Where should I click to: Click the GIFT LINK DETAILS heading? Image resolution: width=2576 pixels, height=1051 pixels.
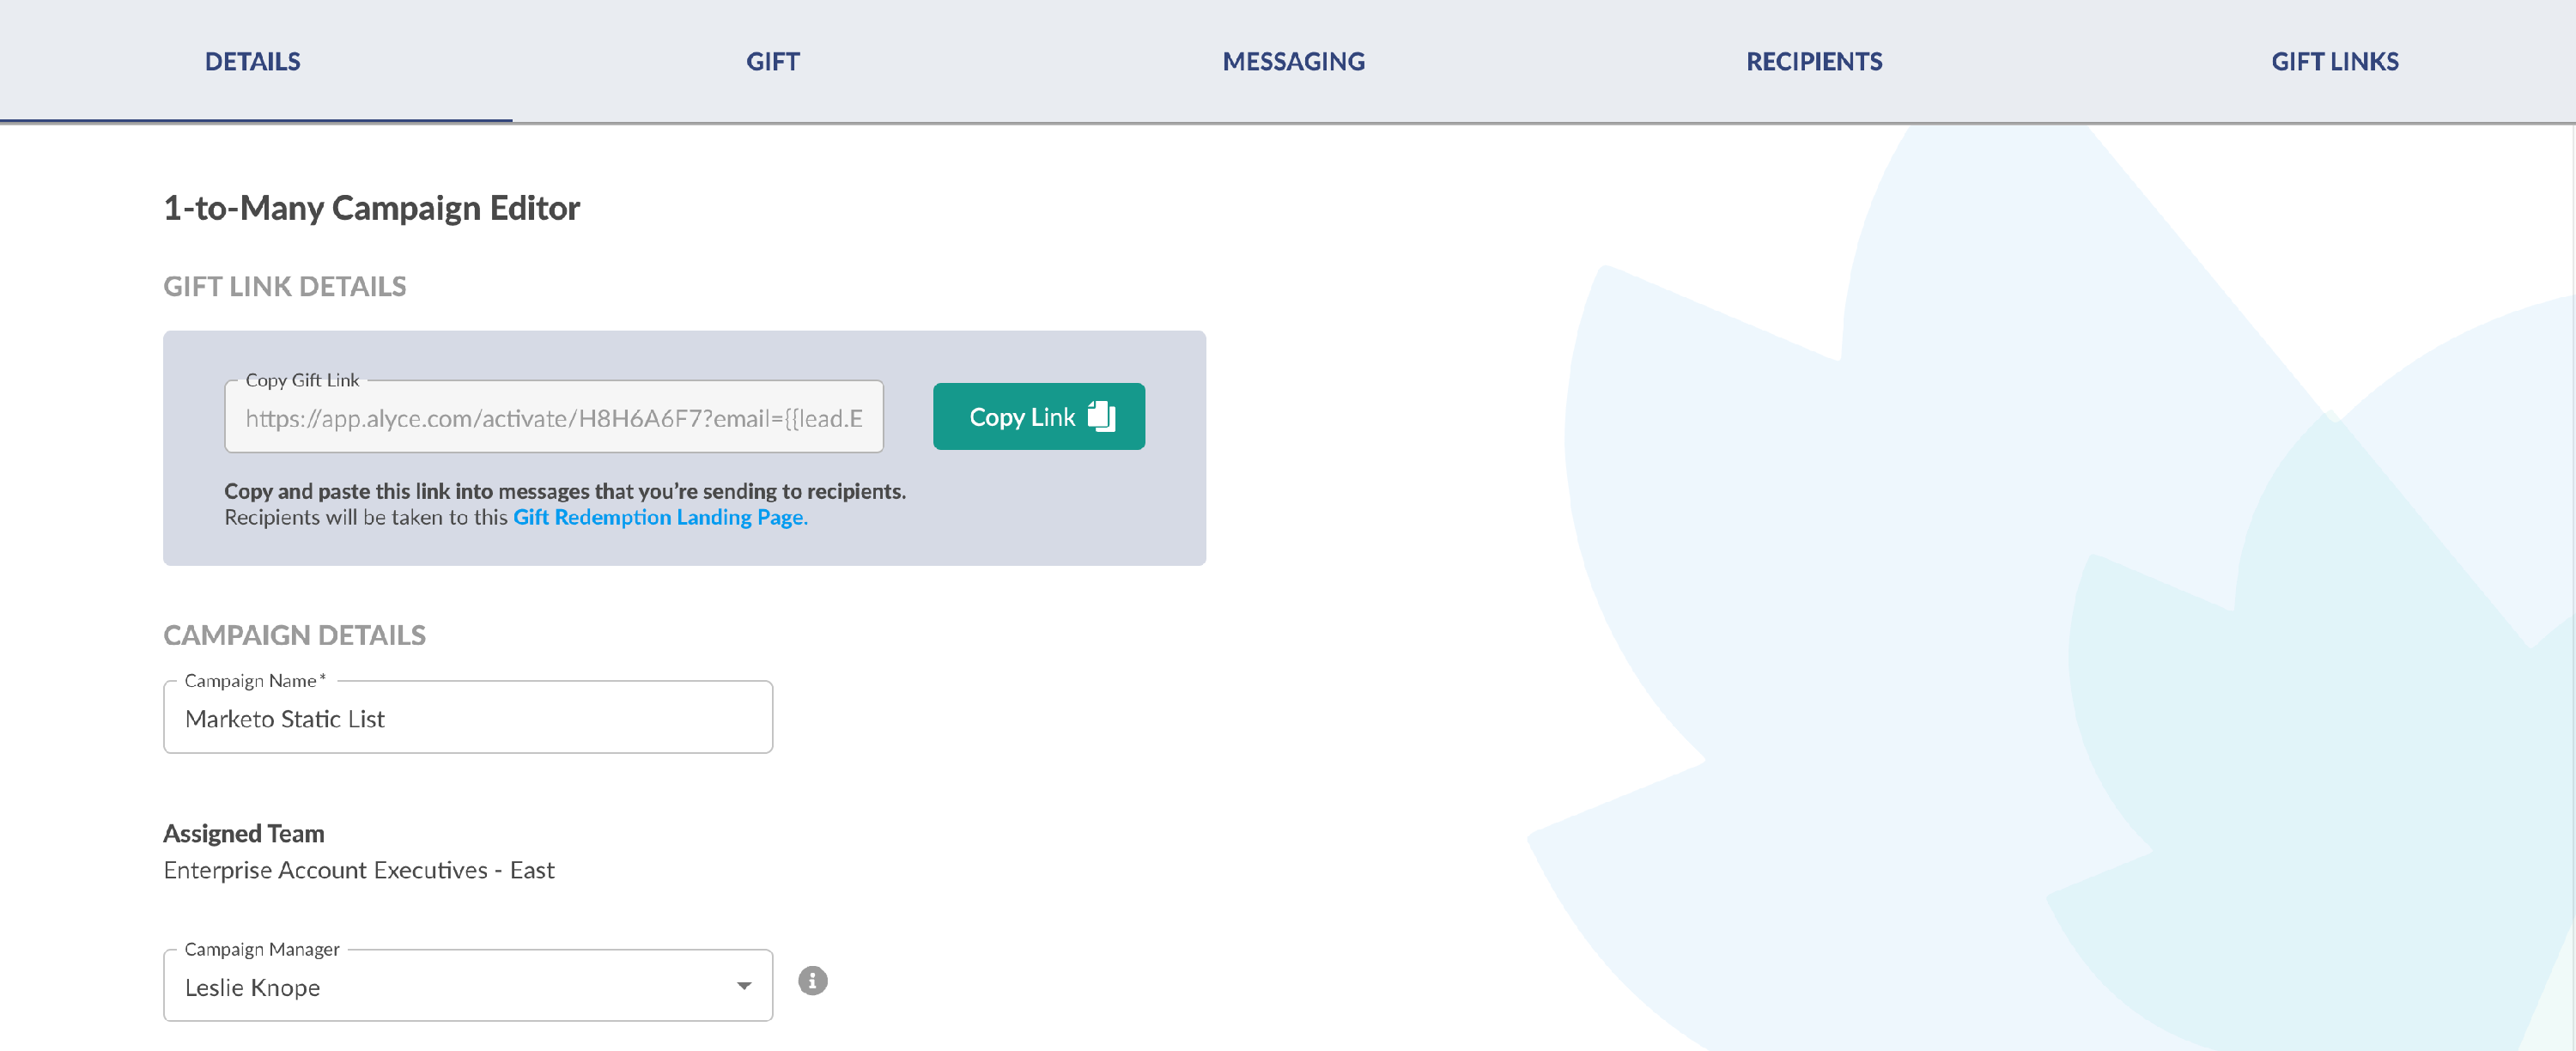285,286
